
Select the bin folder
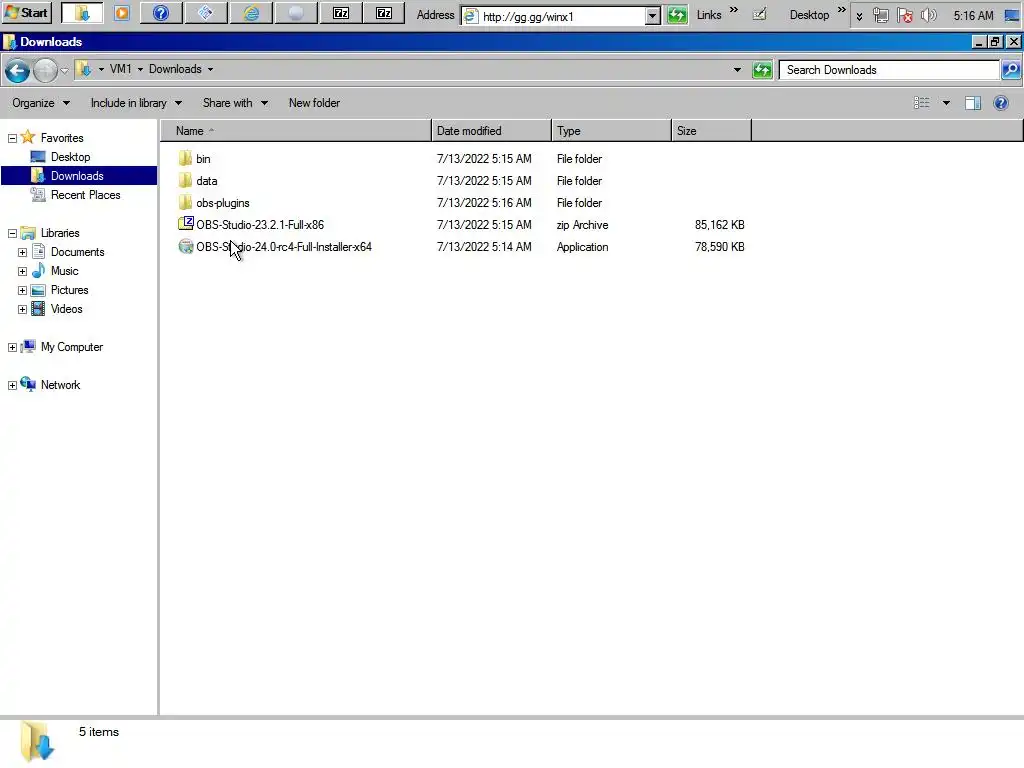click(203, 159)
